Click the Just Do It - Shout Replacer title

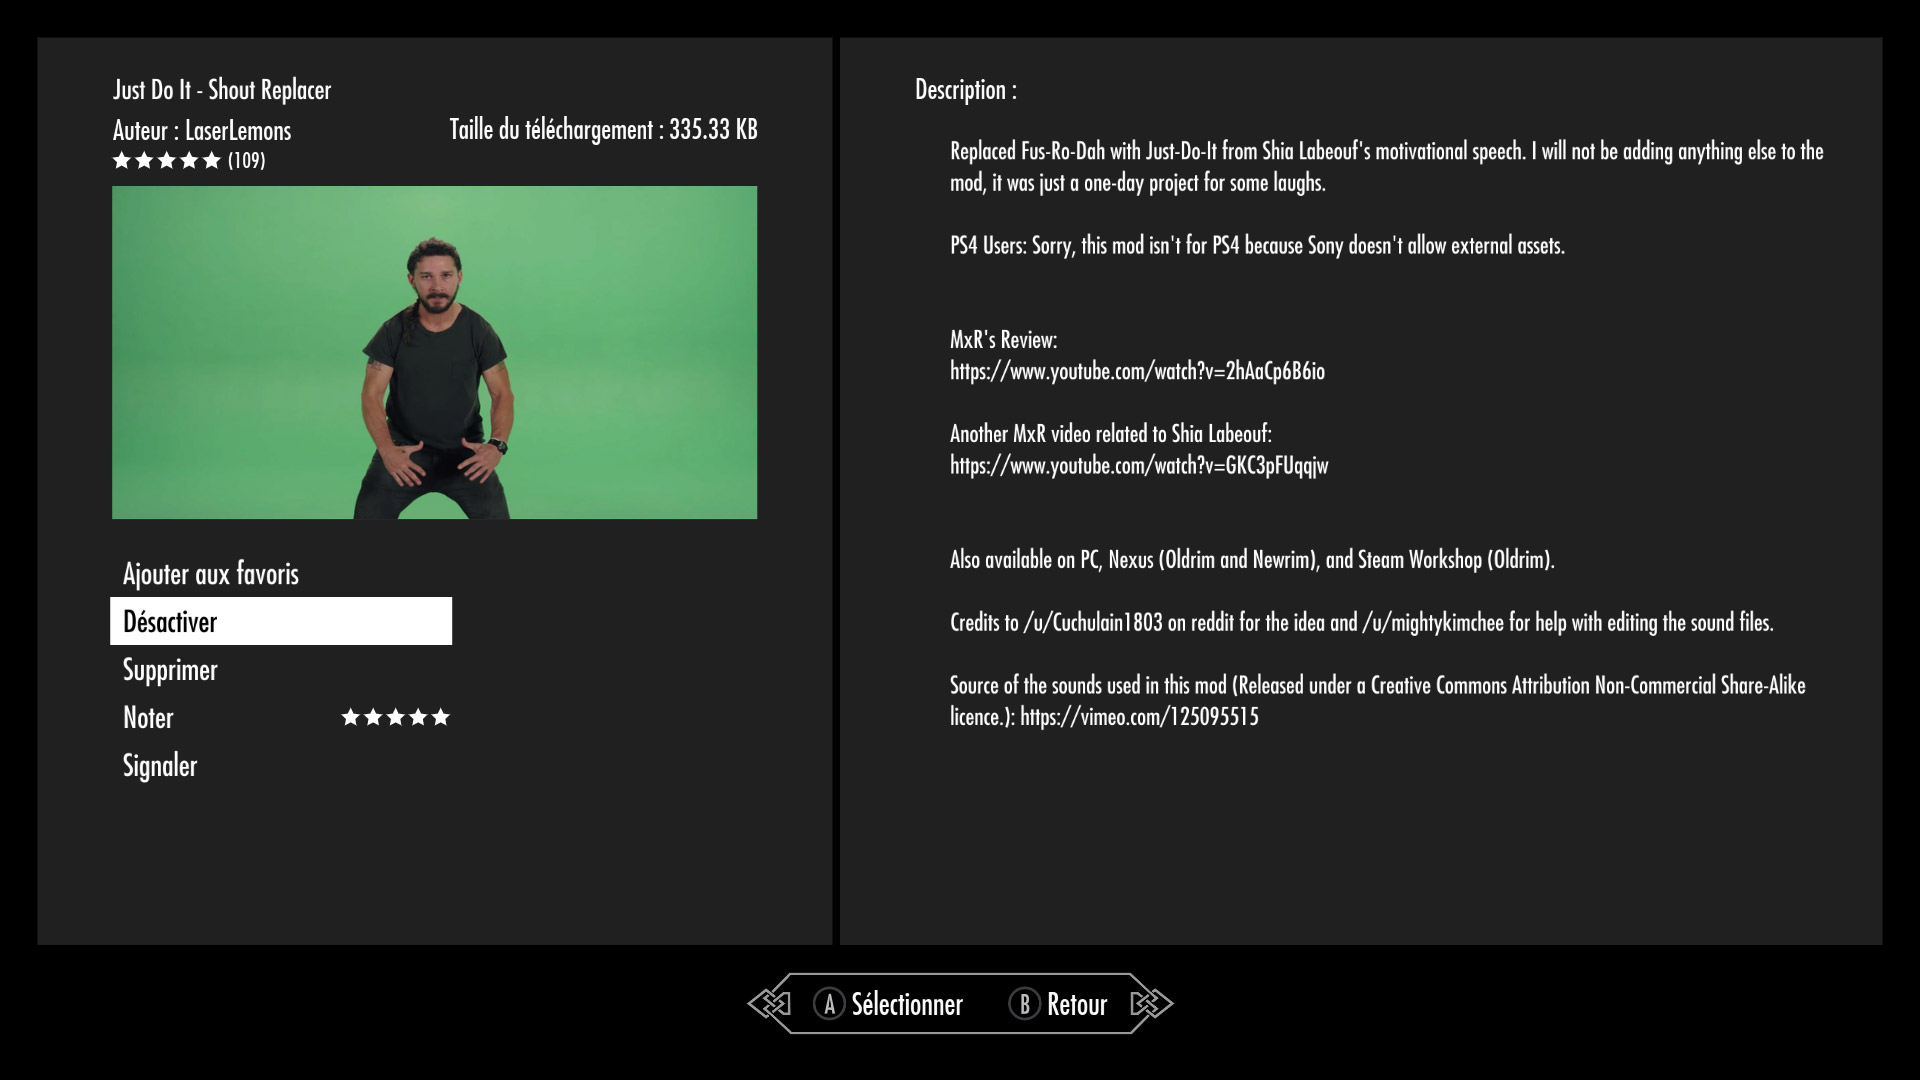coord(222,89)
